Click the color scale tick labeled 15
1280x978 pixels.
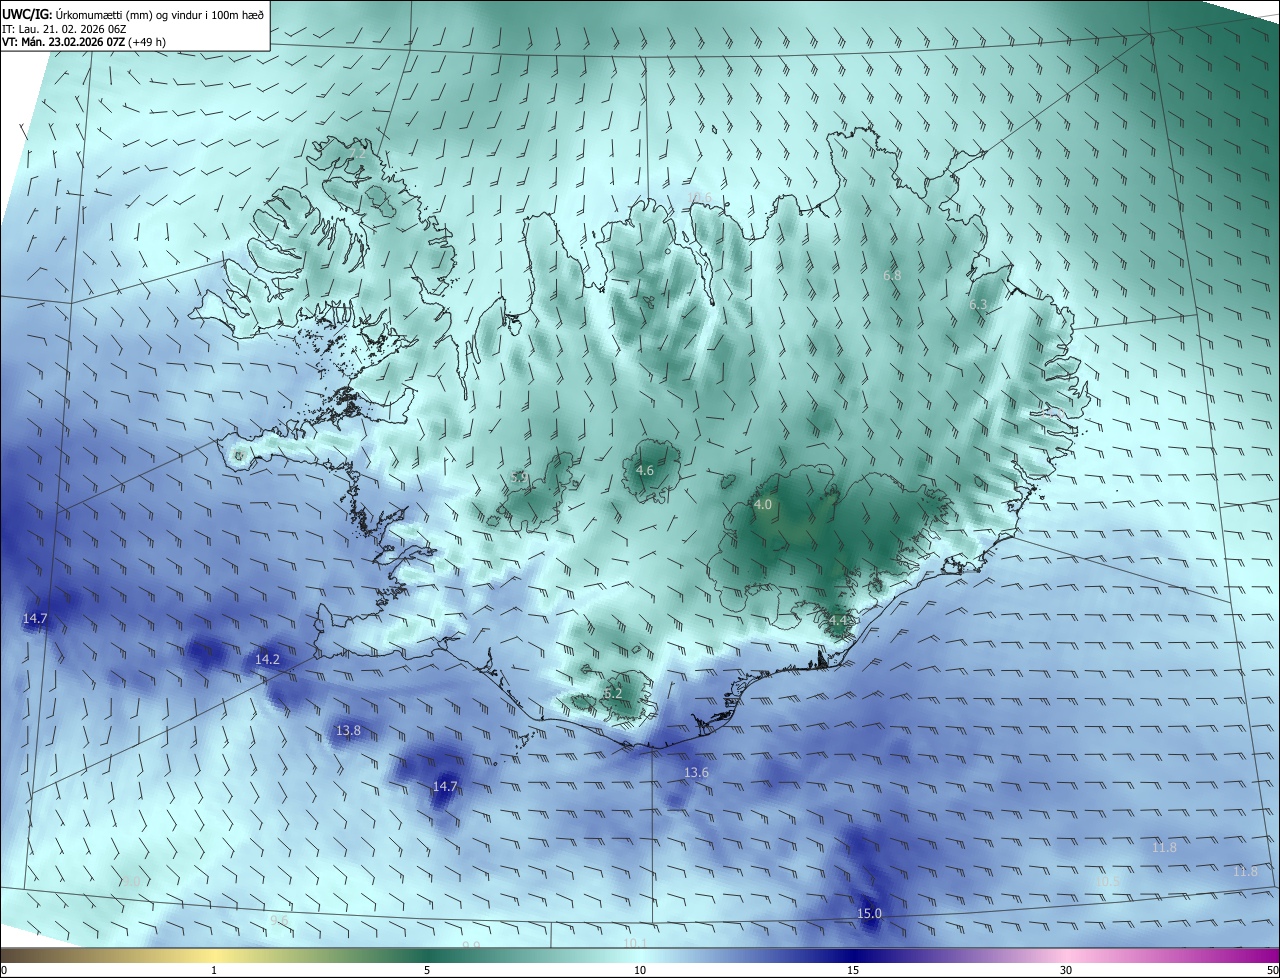click(853, 970)
